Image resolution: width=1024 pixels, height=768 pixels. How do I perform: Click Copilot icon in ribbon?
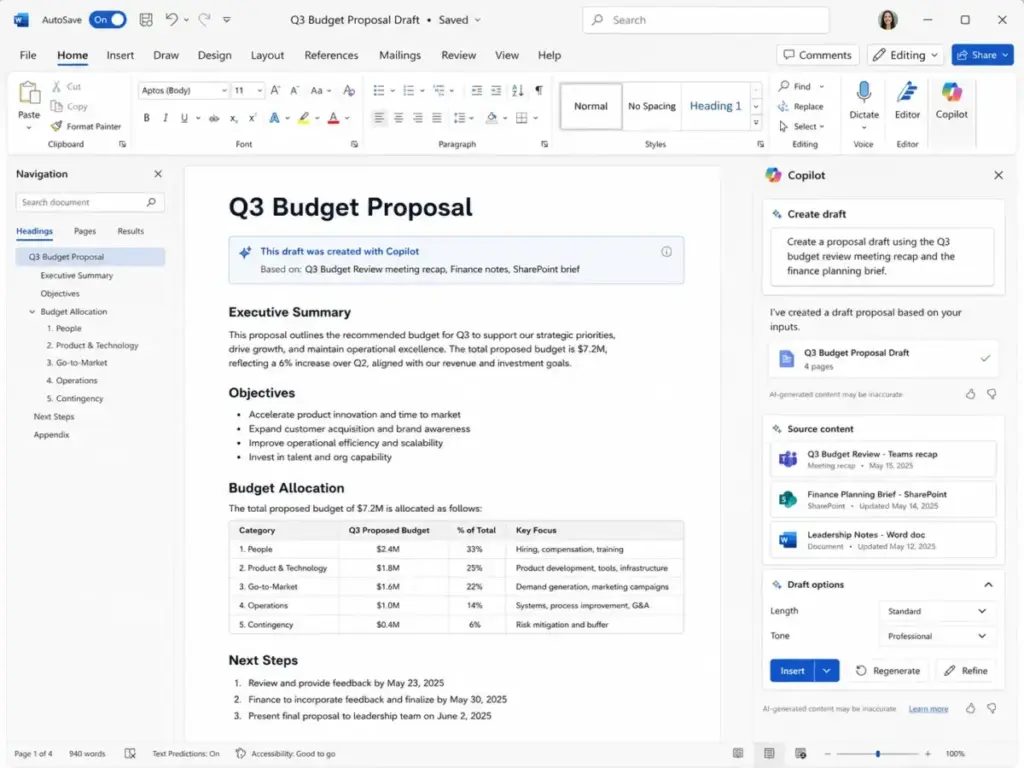(952, 93)
